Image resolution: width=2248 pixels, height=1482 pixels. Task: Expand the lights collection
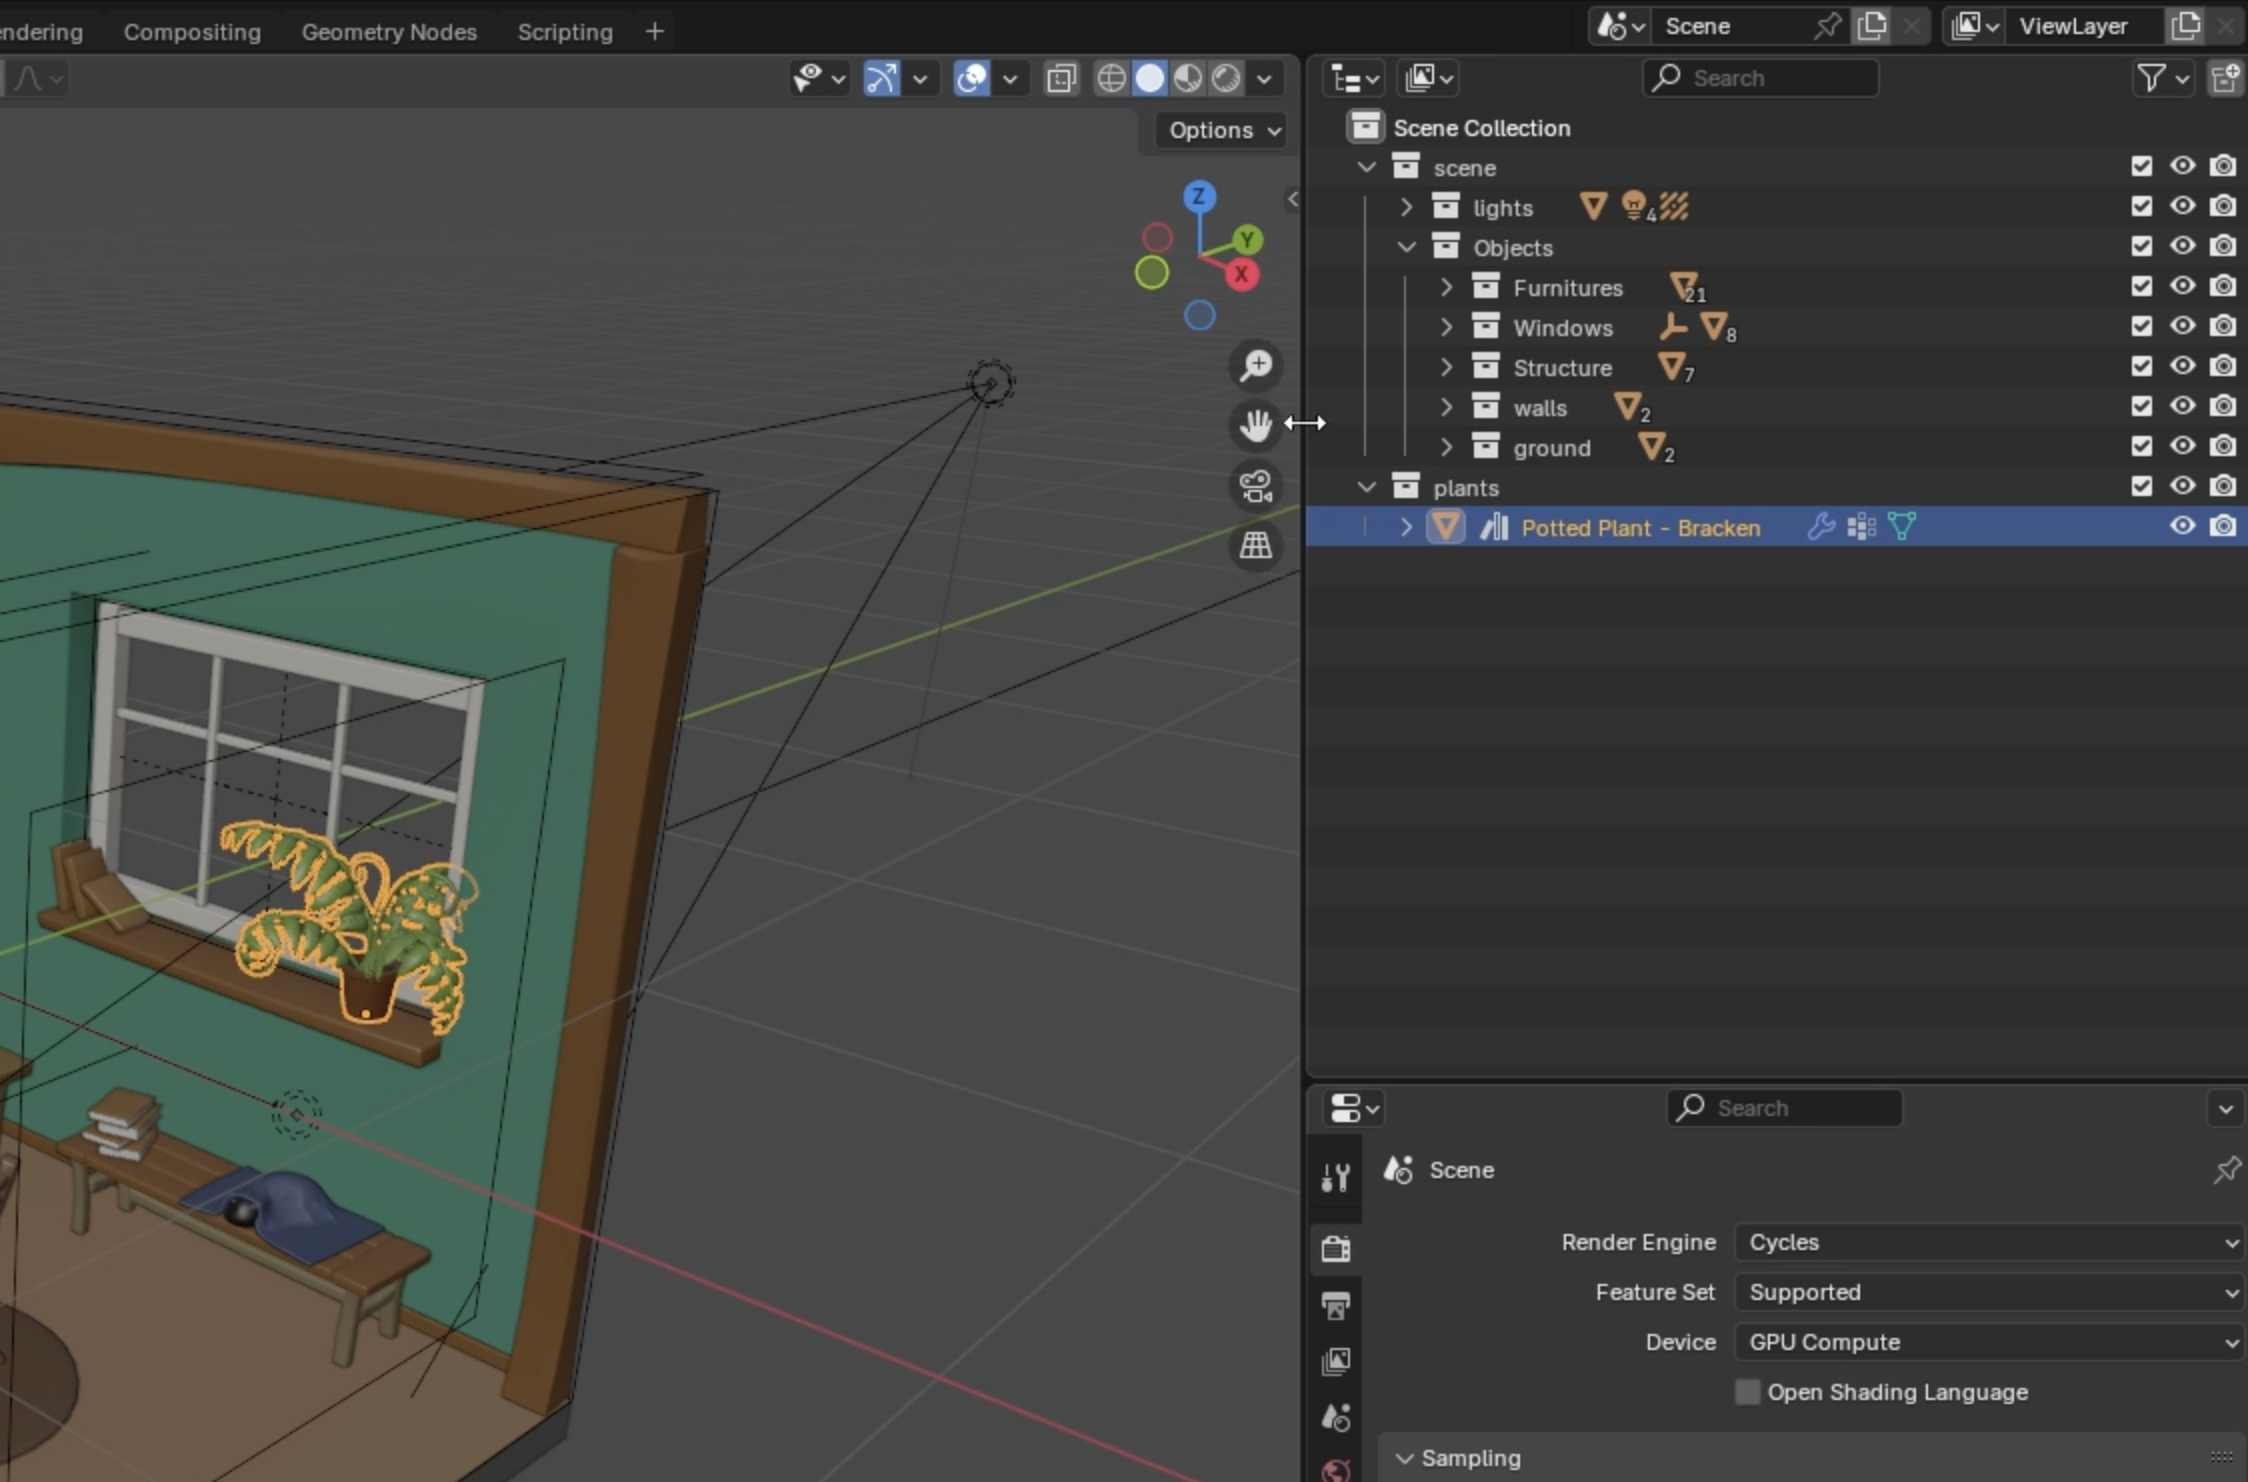tap(1406, 208)
